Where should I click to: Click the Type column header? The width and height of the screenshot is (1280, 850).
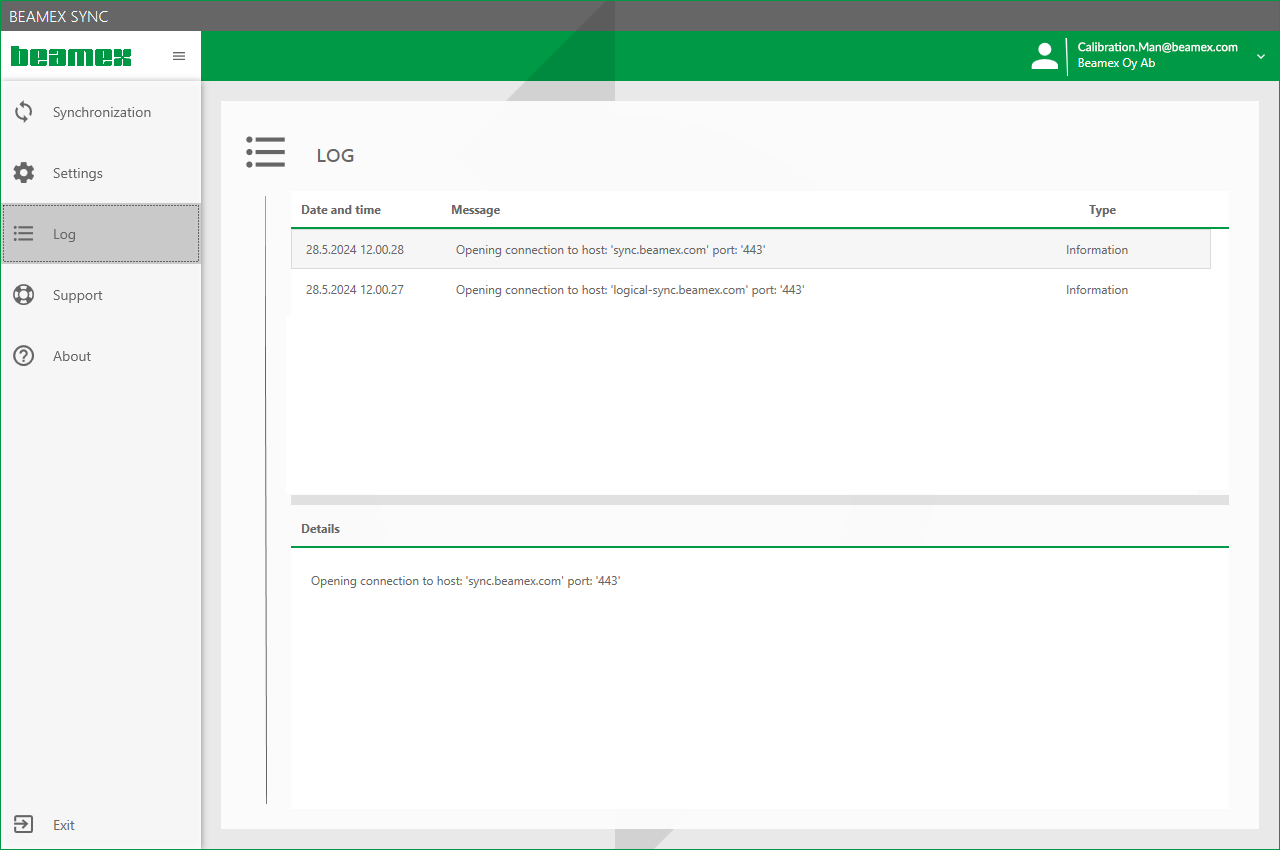[x=1103, y=210]
